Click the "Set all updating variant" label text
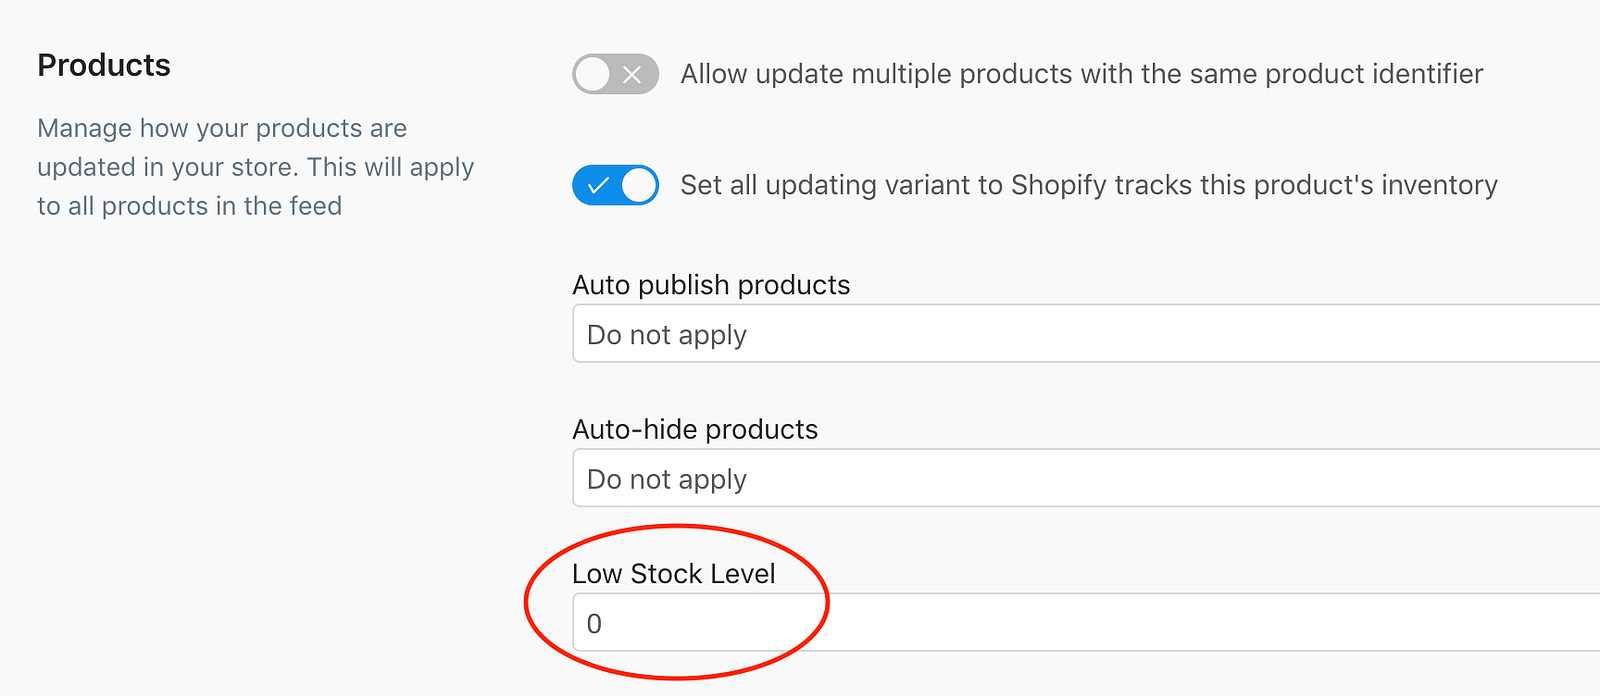1600x696 pixels. pos(1088,185)
